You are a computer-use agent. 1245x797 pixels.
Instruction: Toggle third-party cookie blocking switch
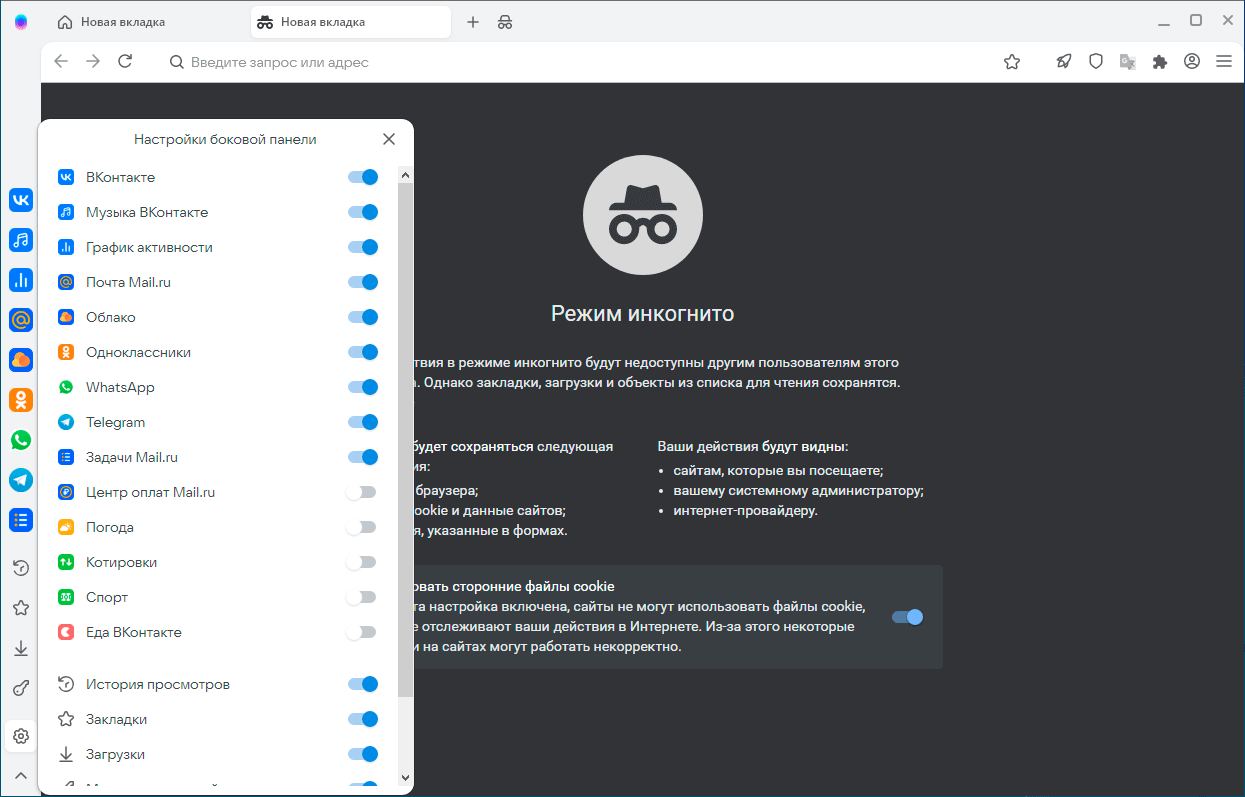908,617
